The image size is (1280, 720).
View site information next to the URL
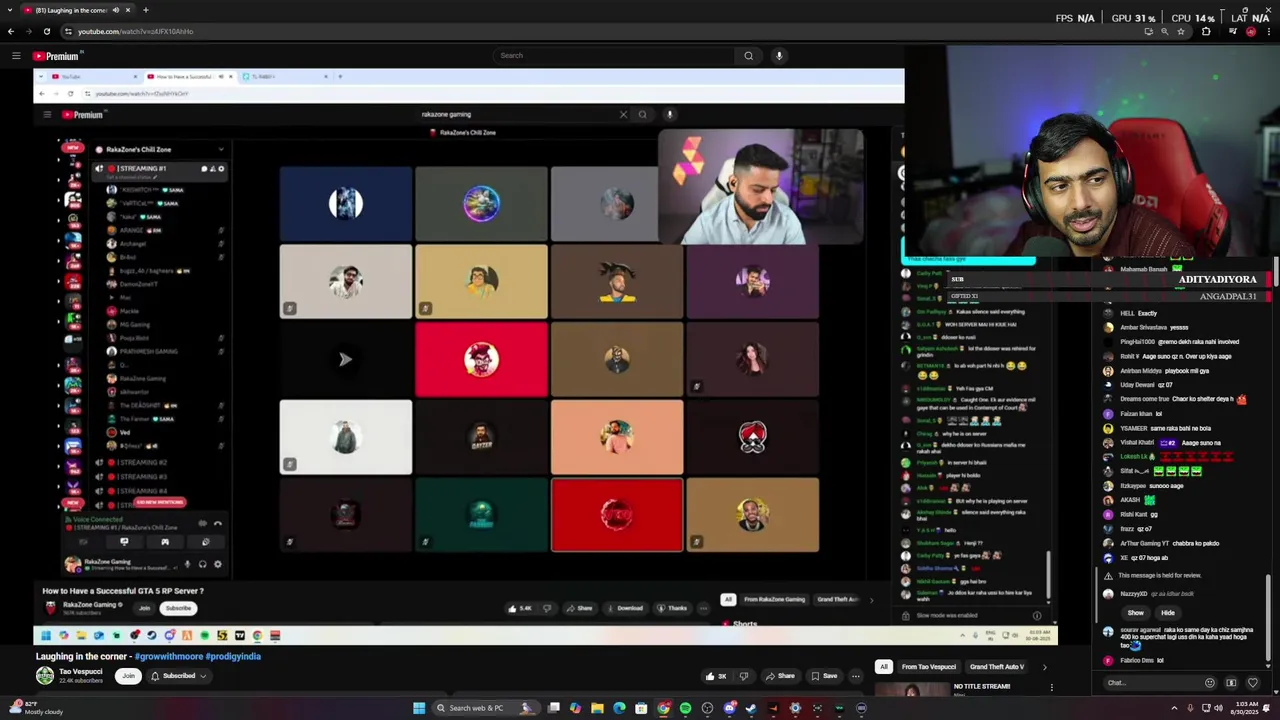pyautogui.click(x=67, y=31)
